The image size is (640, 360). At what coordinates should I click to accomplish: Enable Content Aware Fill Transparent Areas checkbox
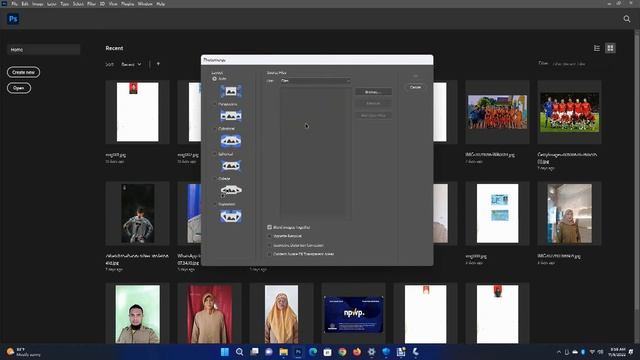[269, 254]
